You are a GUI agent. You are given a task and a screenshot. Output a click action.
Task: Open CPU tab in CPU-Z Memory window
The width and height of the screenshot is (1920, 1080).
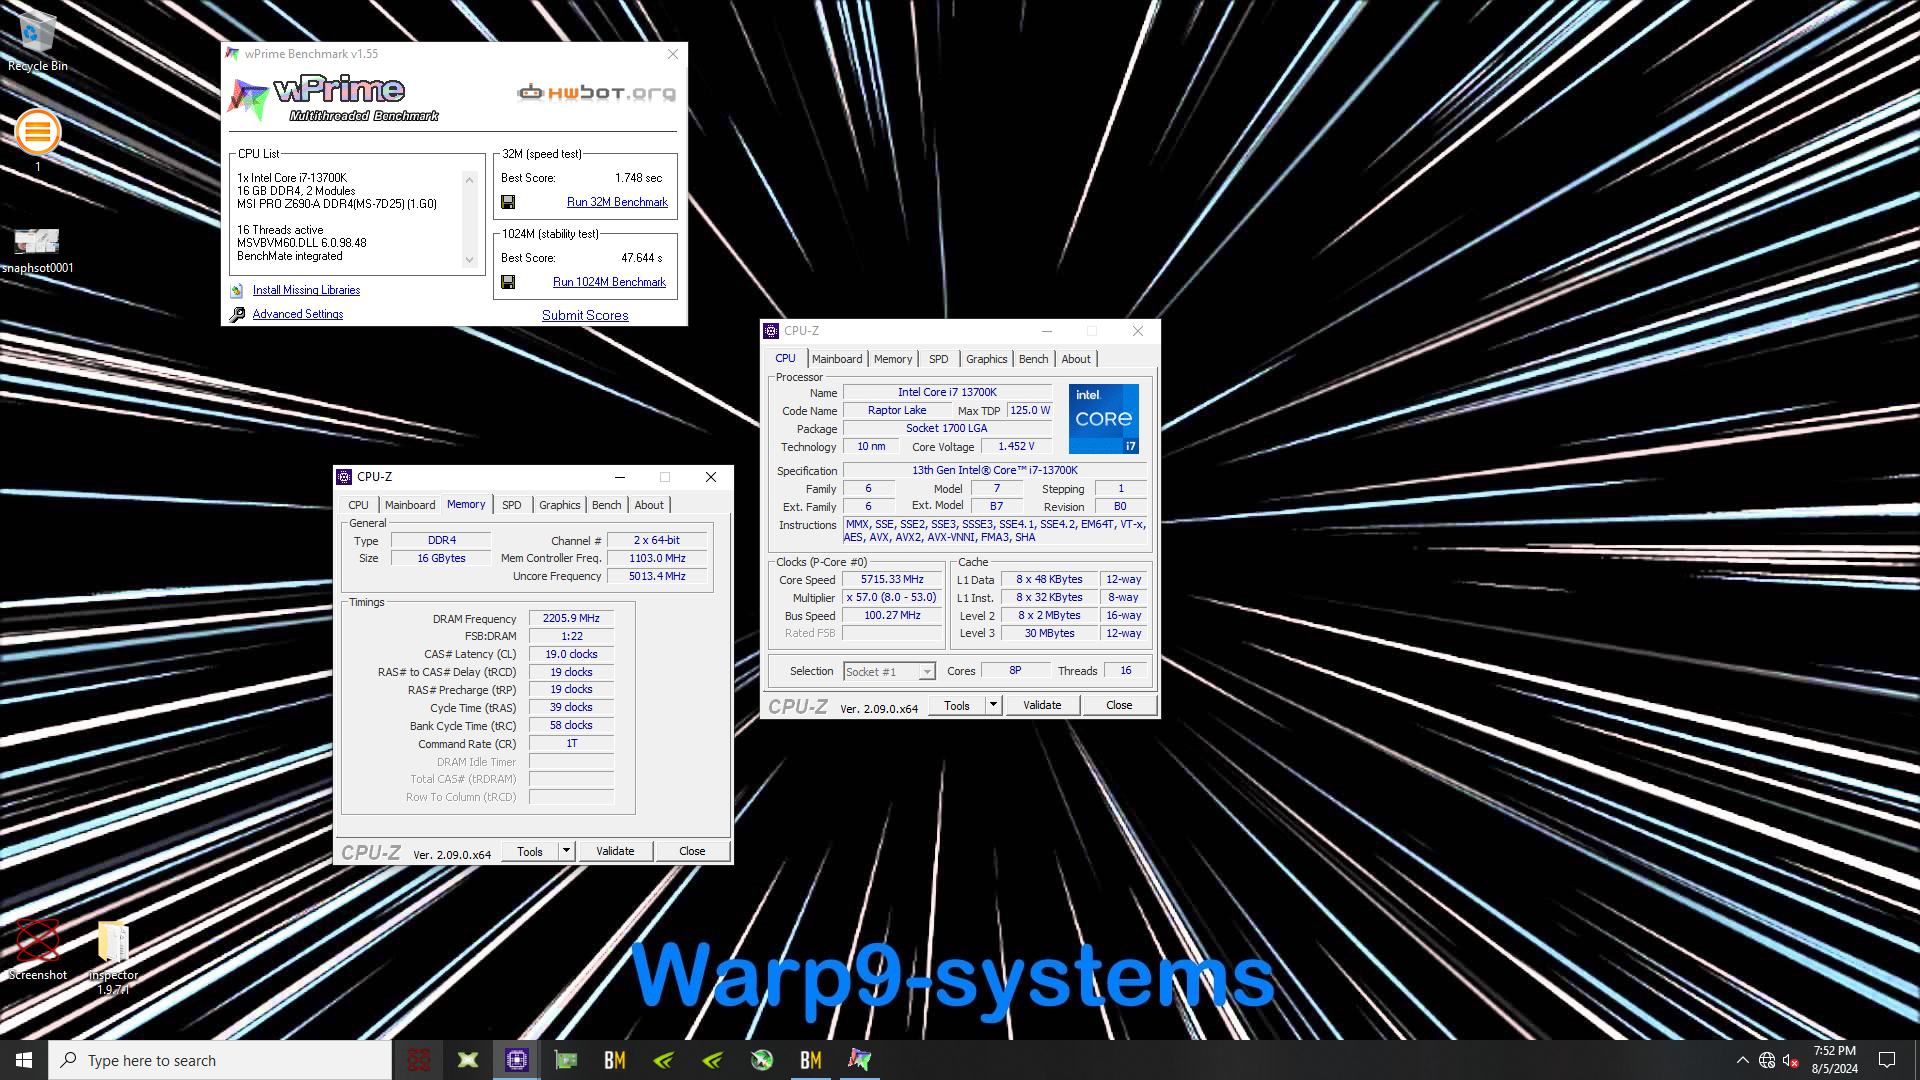pyautogui.click(x=358, y=505)
